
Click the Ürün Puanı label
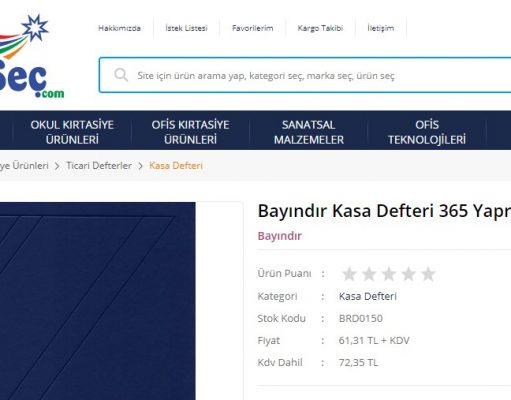pyautogui.click(x=284, y=273)
